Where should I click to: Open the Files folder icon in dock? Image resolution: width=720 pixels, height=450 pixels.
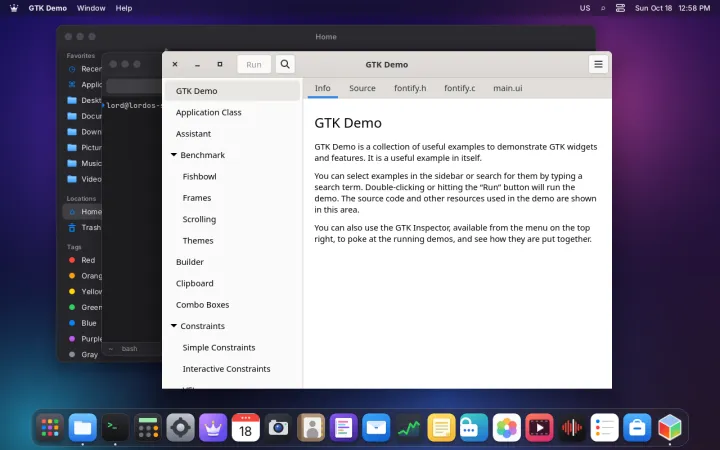[83, 428]
